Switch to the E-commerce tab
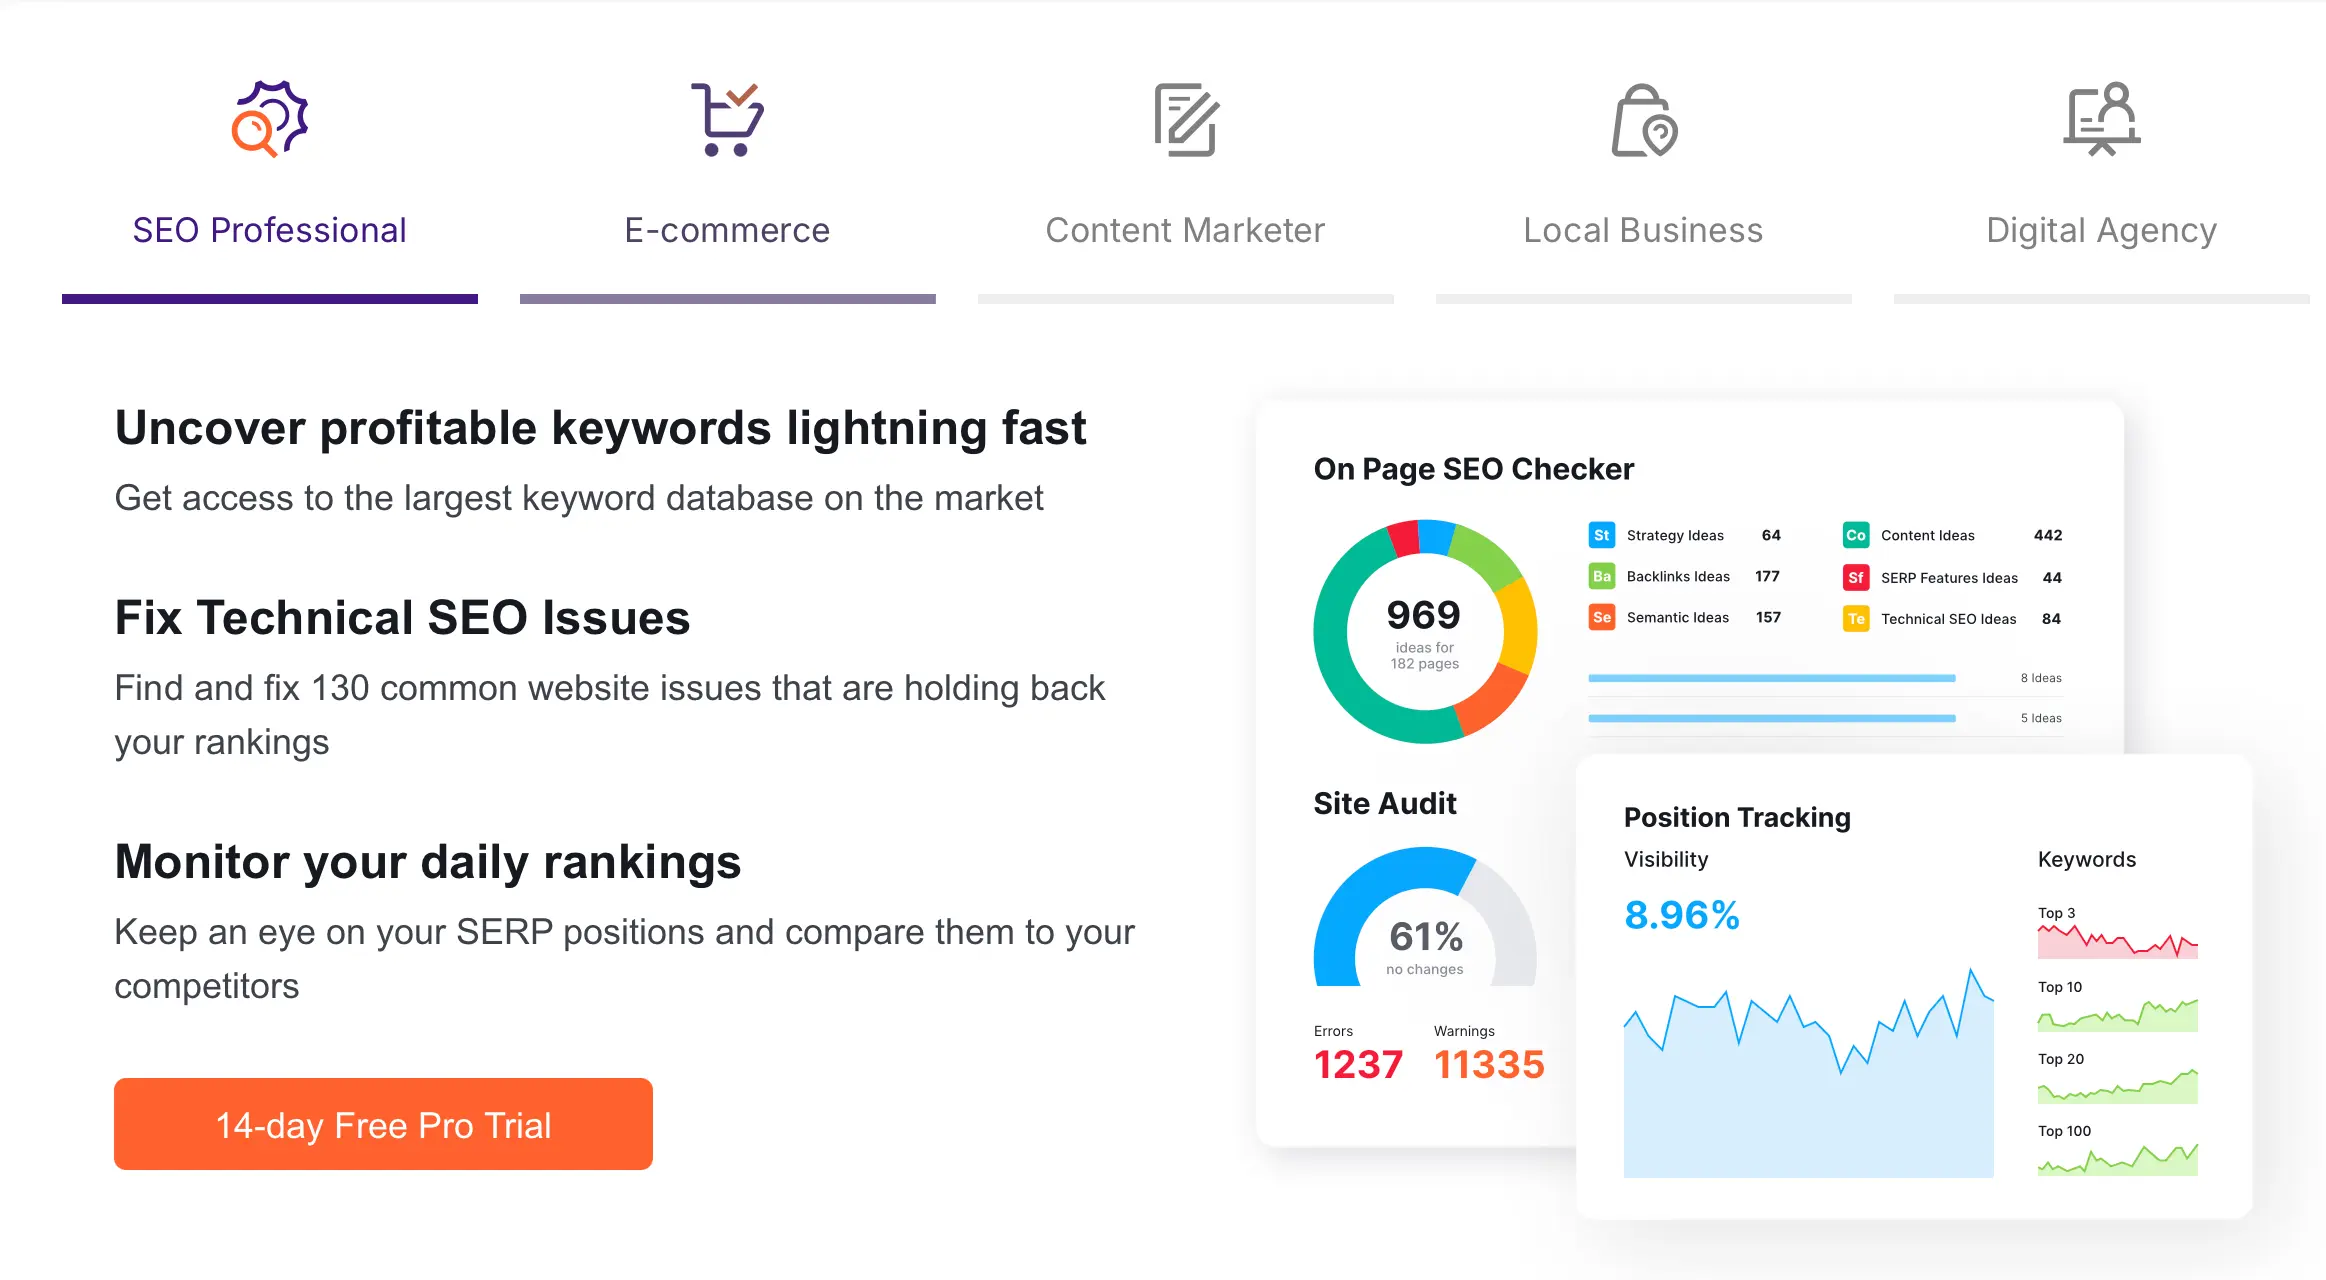This screenshot has height=1280, width=2326. (727, 230)
